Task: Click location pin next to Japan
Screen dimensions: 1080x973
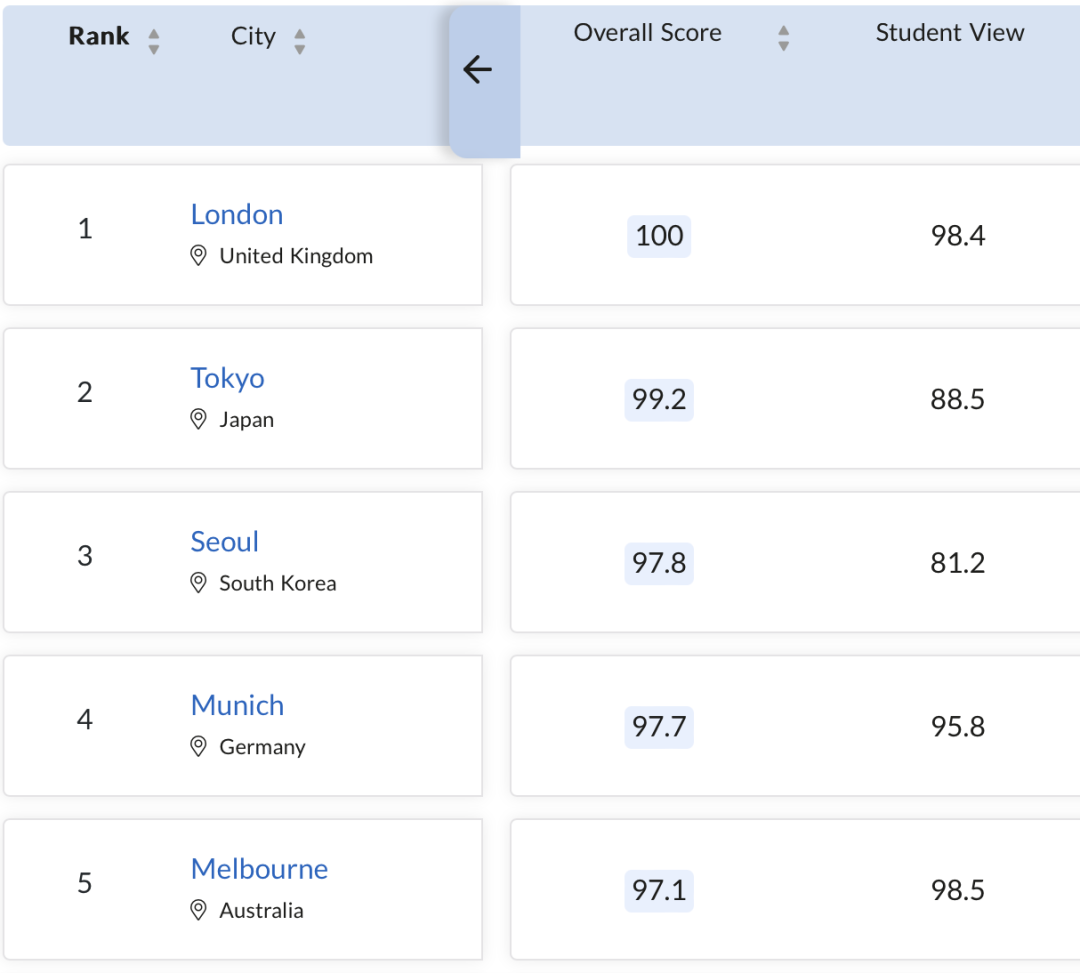Action: (x=198, y=419)
